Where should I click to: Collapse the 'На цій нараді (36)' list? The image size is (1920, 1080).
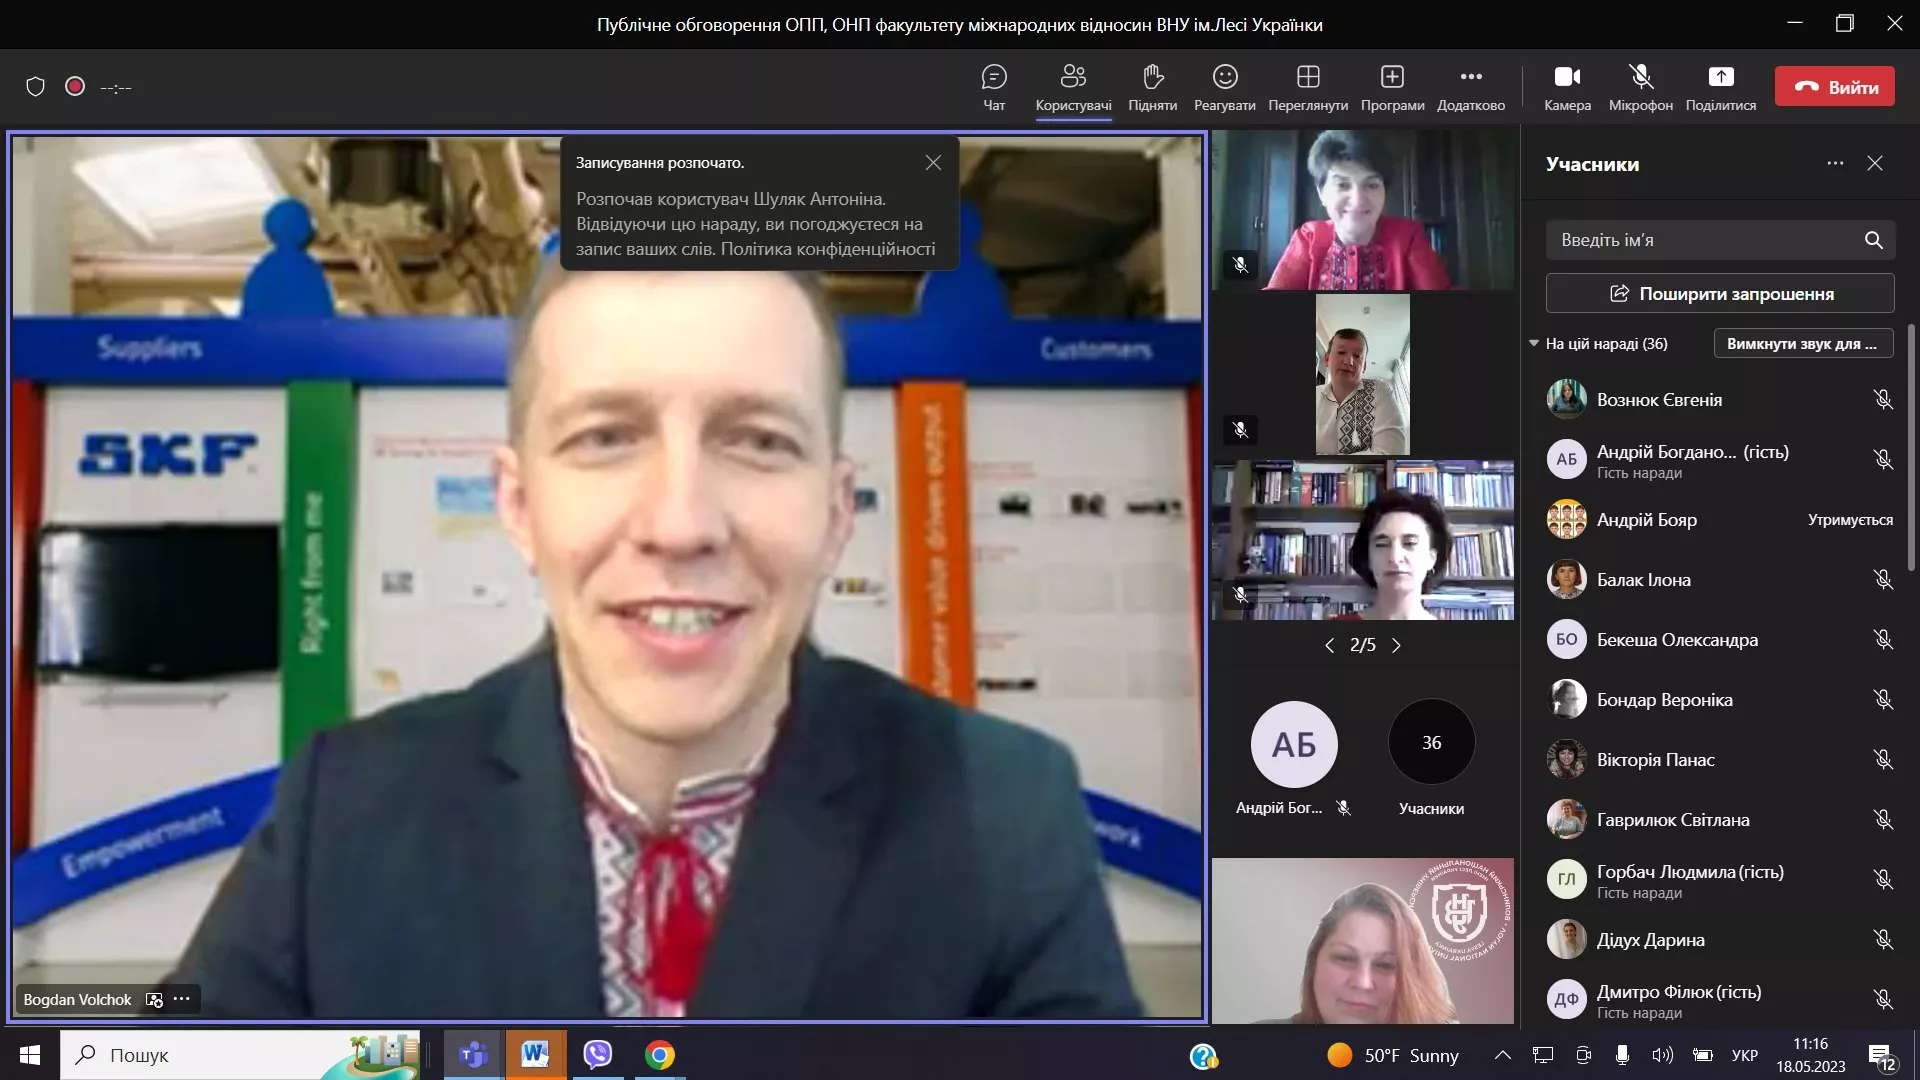(1534, 343)
